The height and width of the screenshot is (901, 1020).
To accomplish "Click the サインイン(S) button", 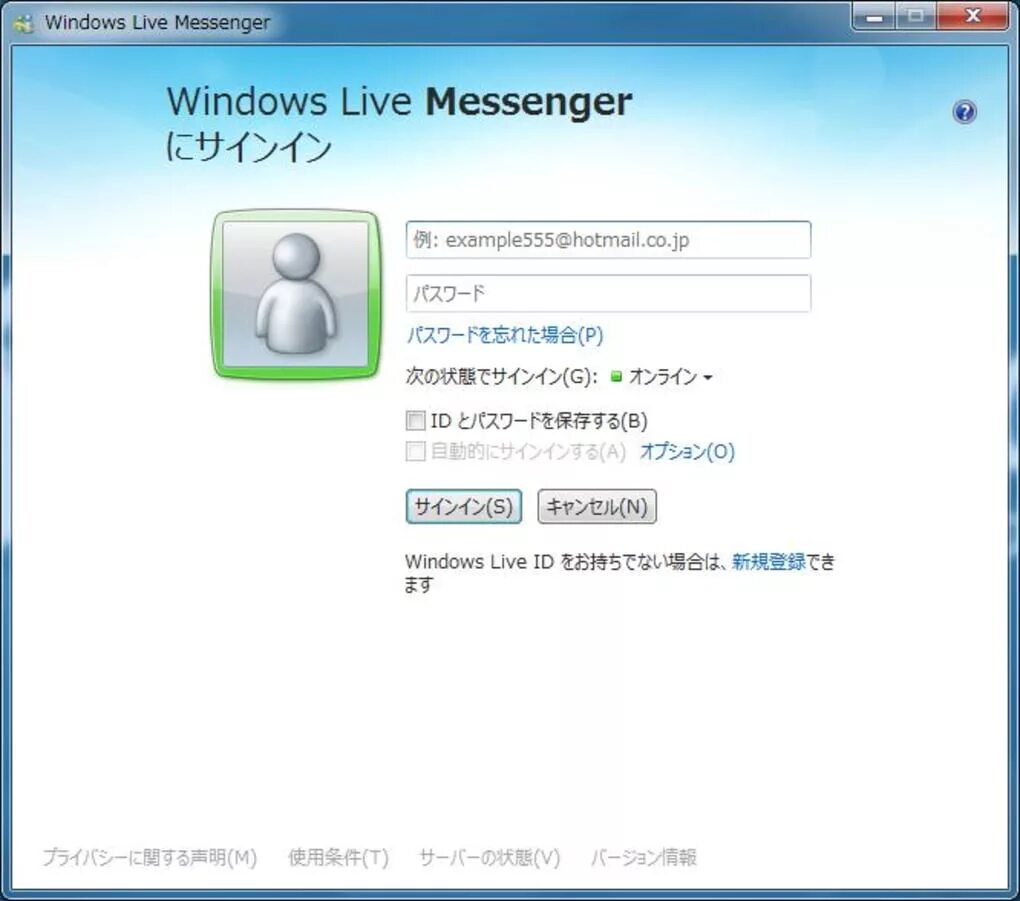I will pyautogui.click(x=464, y=506).
